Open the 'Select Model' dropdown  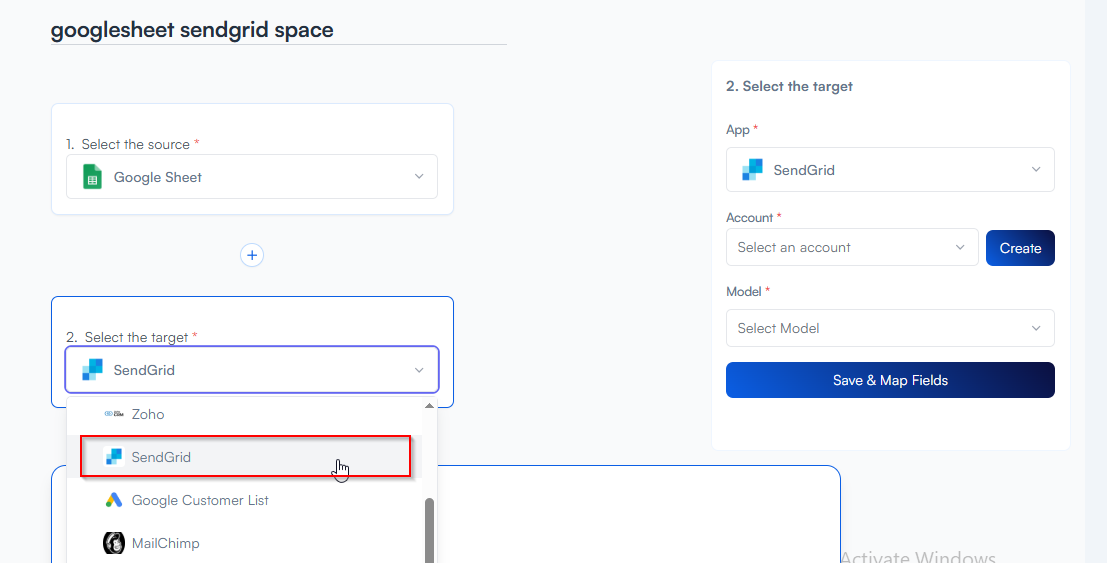coord(889,328)
